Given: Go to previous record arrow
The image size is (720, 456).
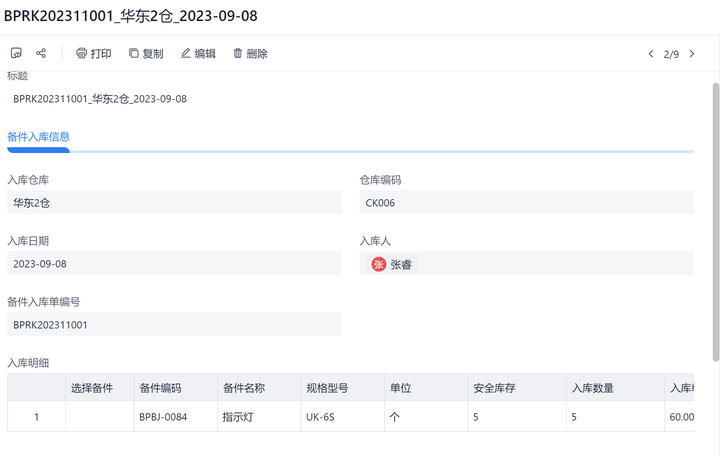Looking at the screenshot, I should (651, 54).
